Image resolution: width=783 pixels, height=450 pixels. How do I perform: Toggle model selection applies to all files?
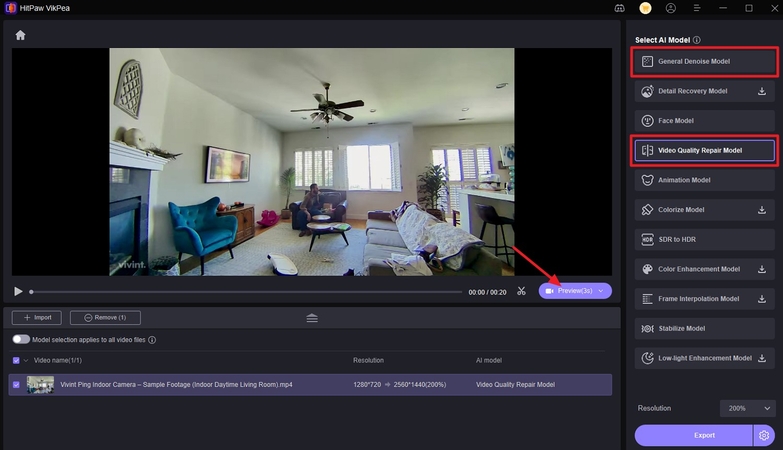pos(21,339)
